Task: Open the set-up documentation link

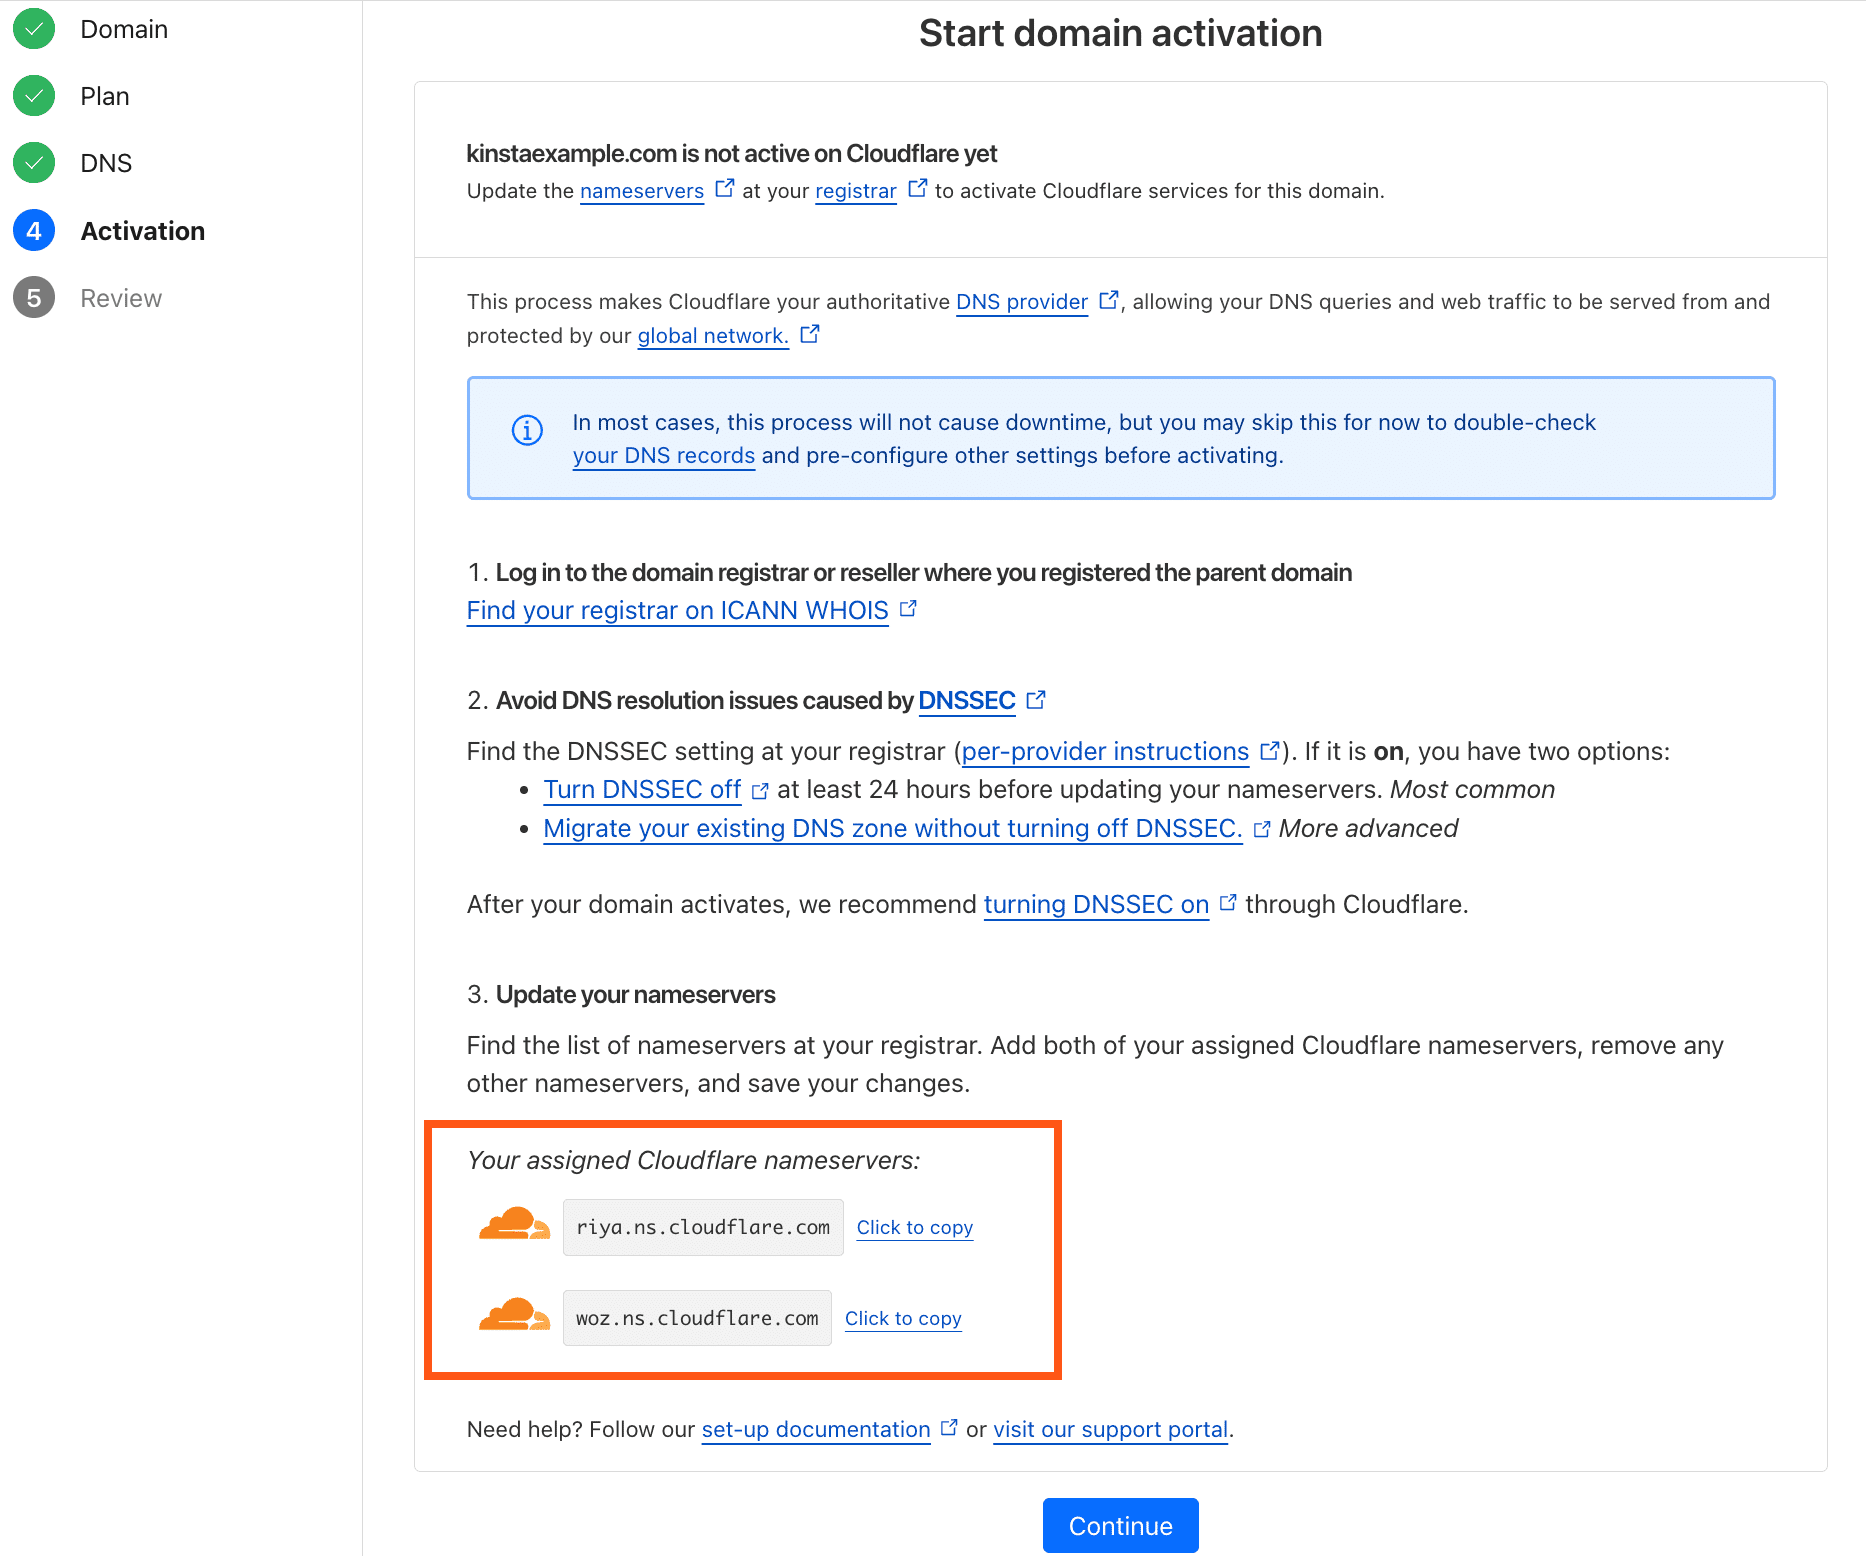Action: pos(815,1429)
